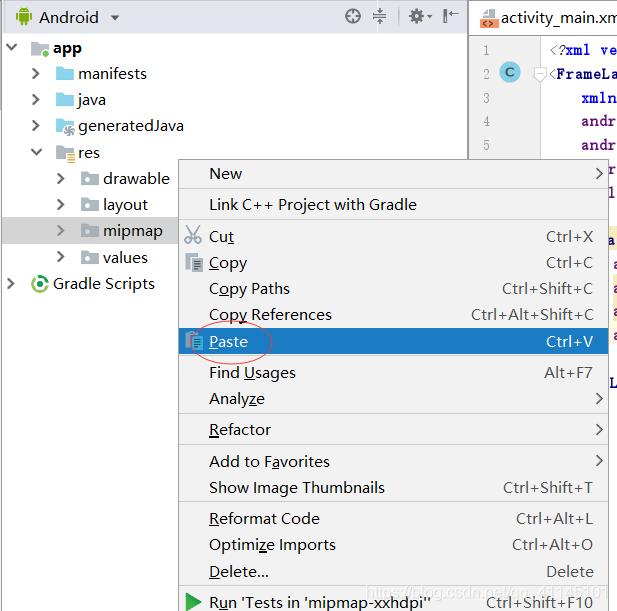Click the Gradle Scripts icon

(40, 284)
